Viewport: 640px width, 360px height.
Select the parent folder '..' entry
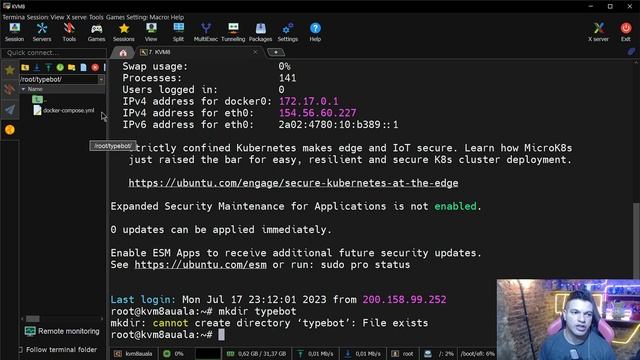tap(39, 99)
